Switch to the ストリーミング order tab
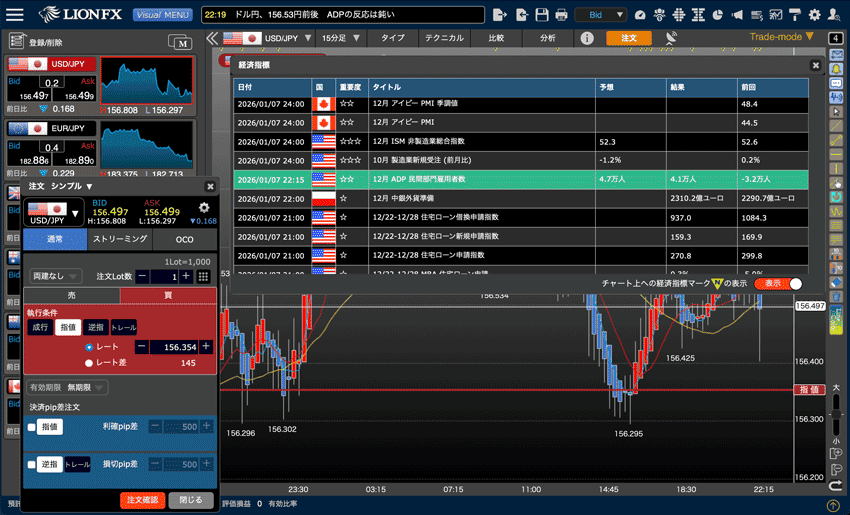Screen dimensions: 850x515 (x=120, y=240)
